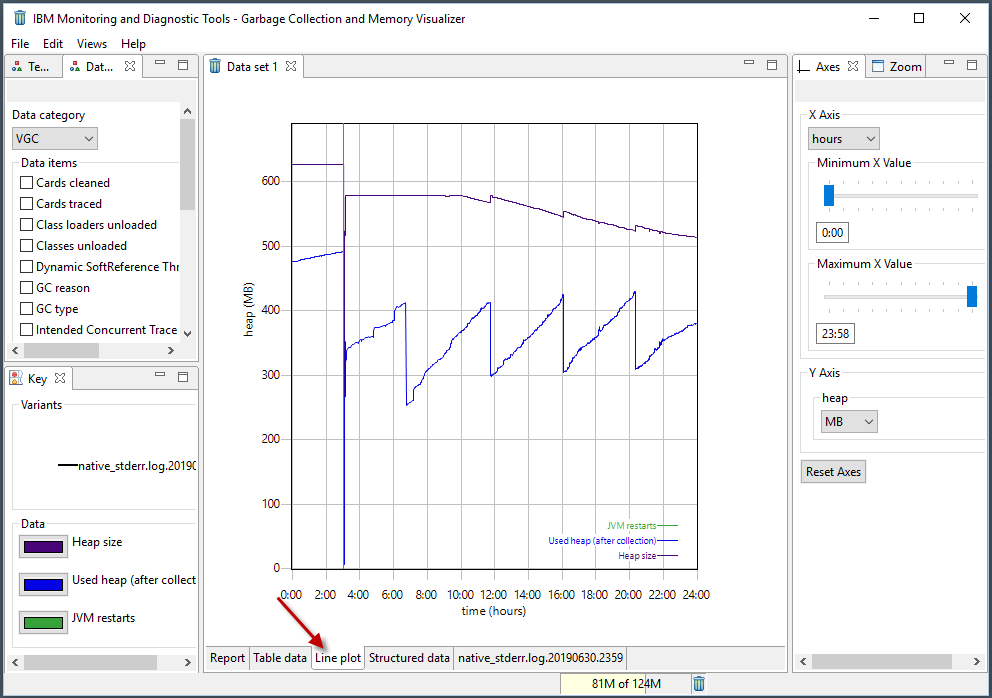This screenshot has height=698, width=992.
Task: Toggle Classes unloaded checkbox
Action: [27, 245]
